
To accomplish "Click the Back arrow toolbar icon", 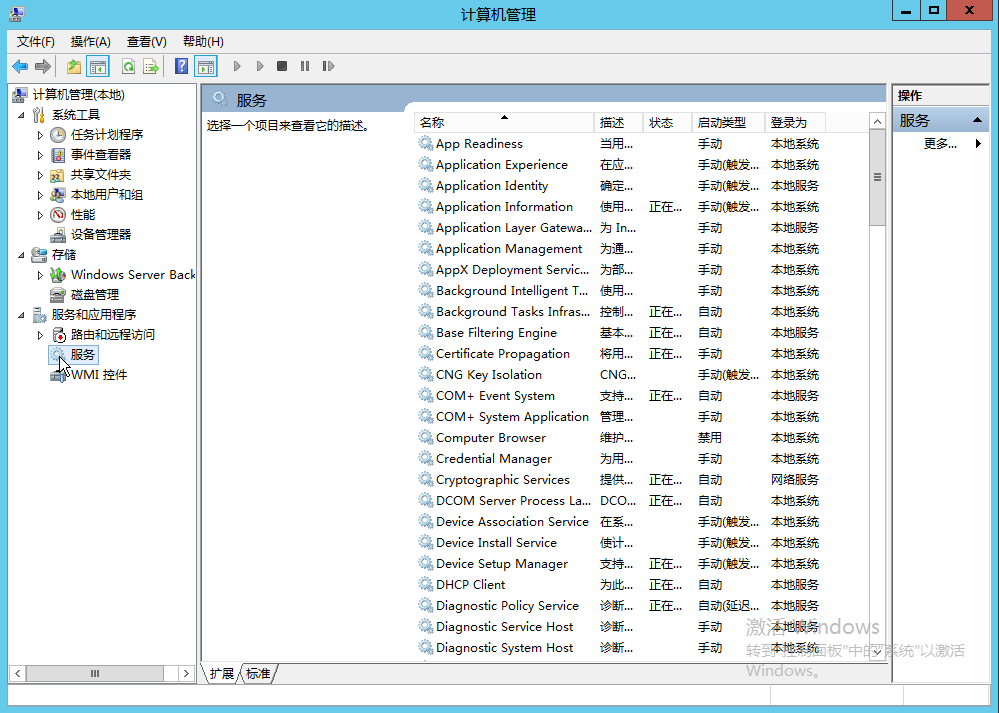I will click(20, 66).
